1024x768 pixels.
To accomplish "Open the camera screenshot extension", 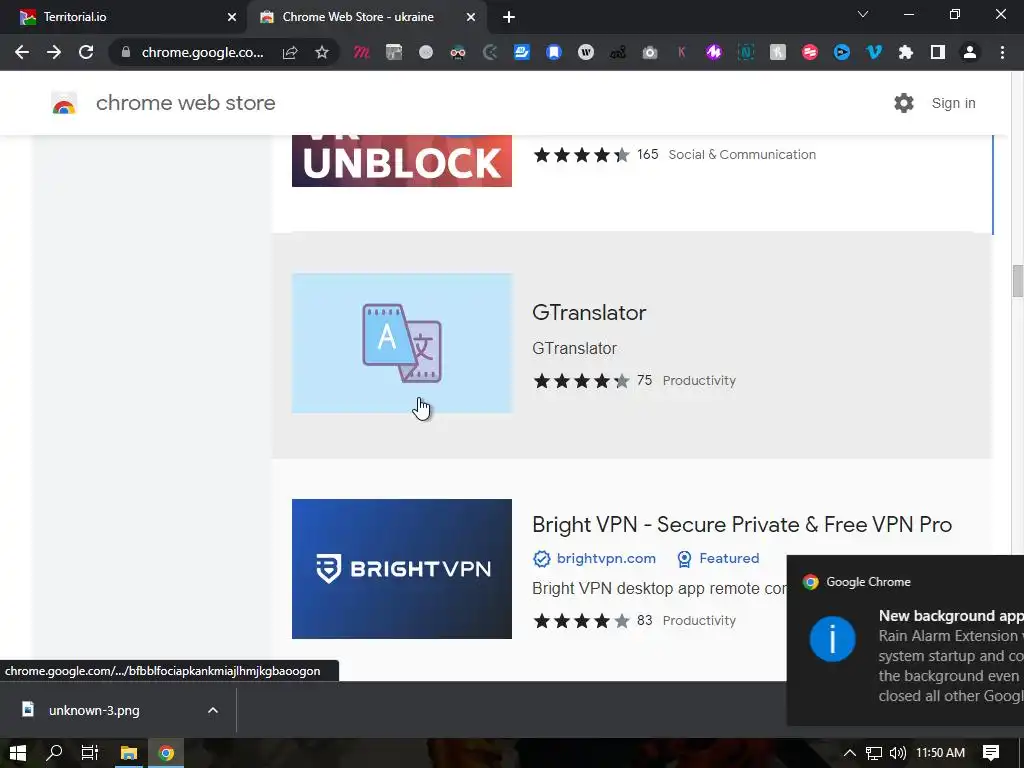I will tap(650, 52).
